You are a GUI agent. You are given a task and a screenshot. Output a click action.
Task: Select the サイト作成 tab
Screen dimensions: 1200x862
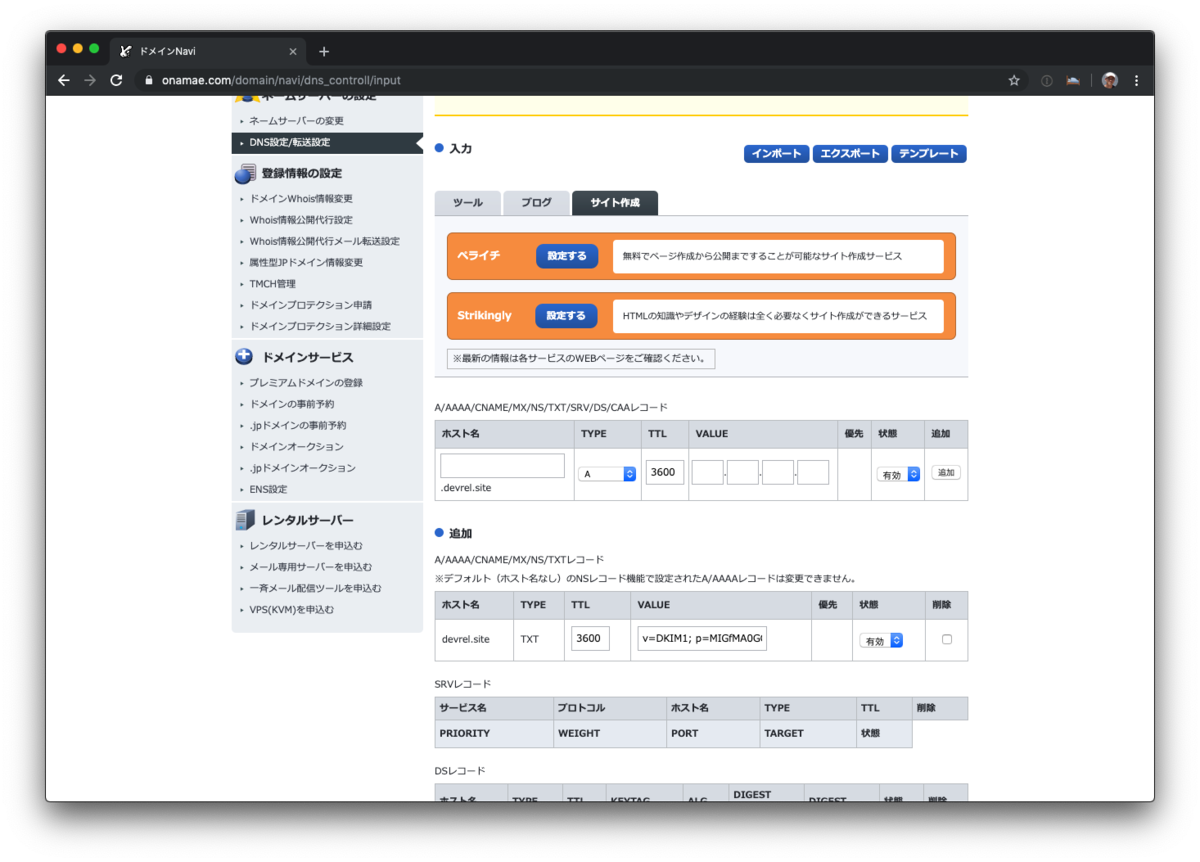[615, 203]
